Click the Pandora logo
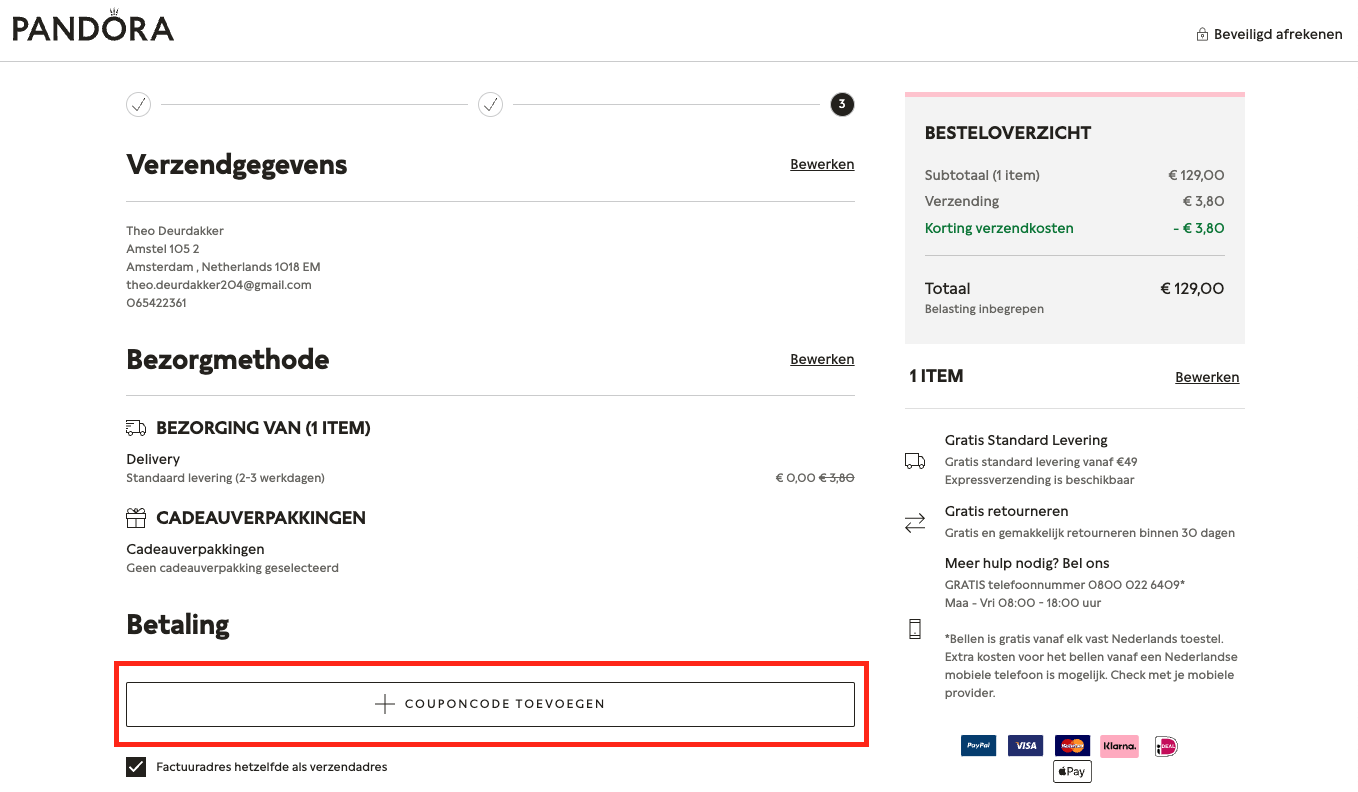The width and height of the screenshot is (1358, 792). pos(93,25)
